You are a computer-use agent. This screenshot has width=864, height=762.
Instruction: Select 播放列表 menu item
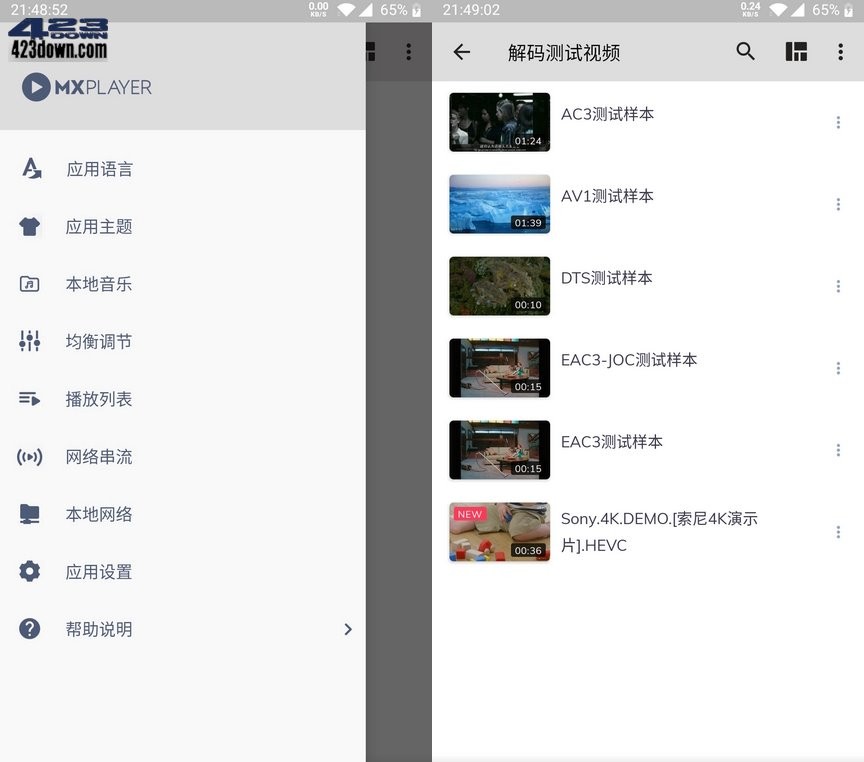click(x=99, y=399)
